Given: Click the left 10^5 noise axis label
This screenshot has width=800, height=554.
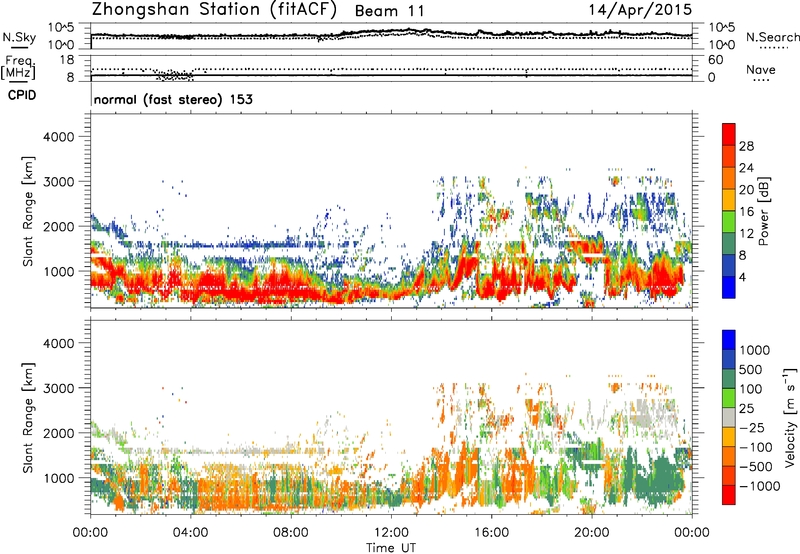Looking at the screenshot, I should pyautogui.click(x=61, y=28).
